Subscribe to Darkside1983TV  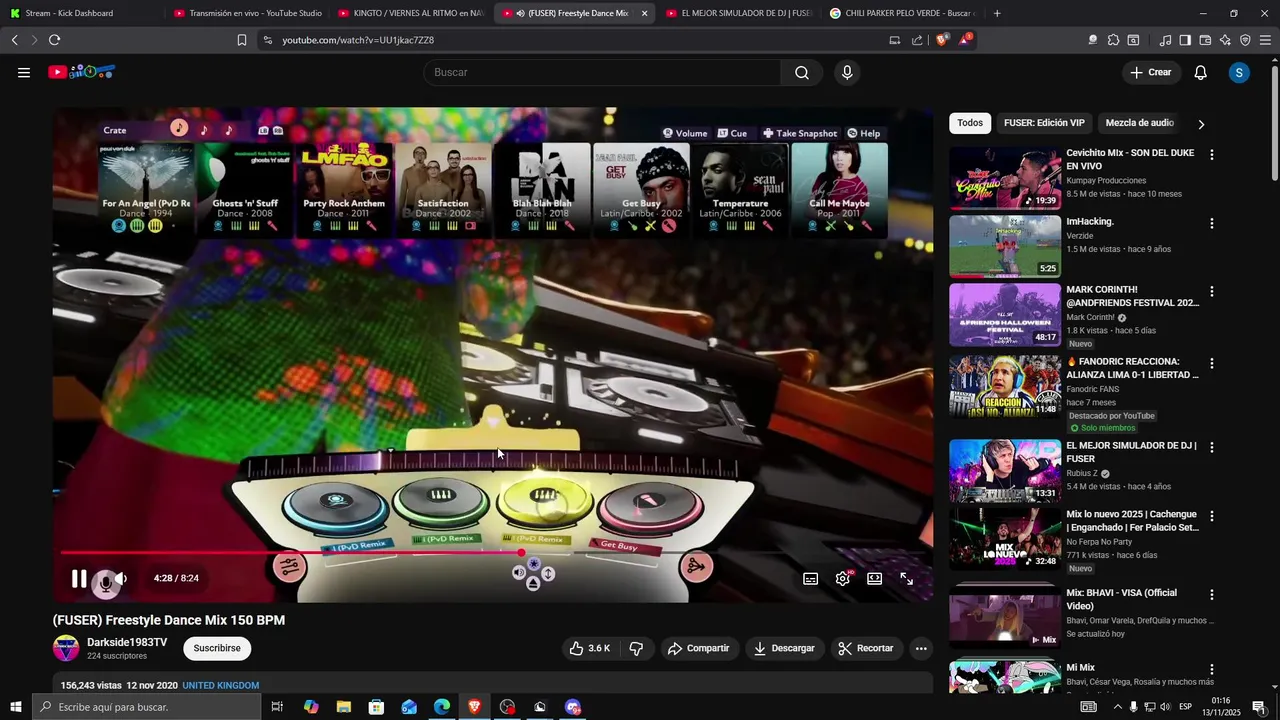click(217, 648)
